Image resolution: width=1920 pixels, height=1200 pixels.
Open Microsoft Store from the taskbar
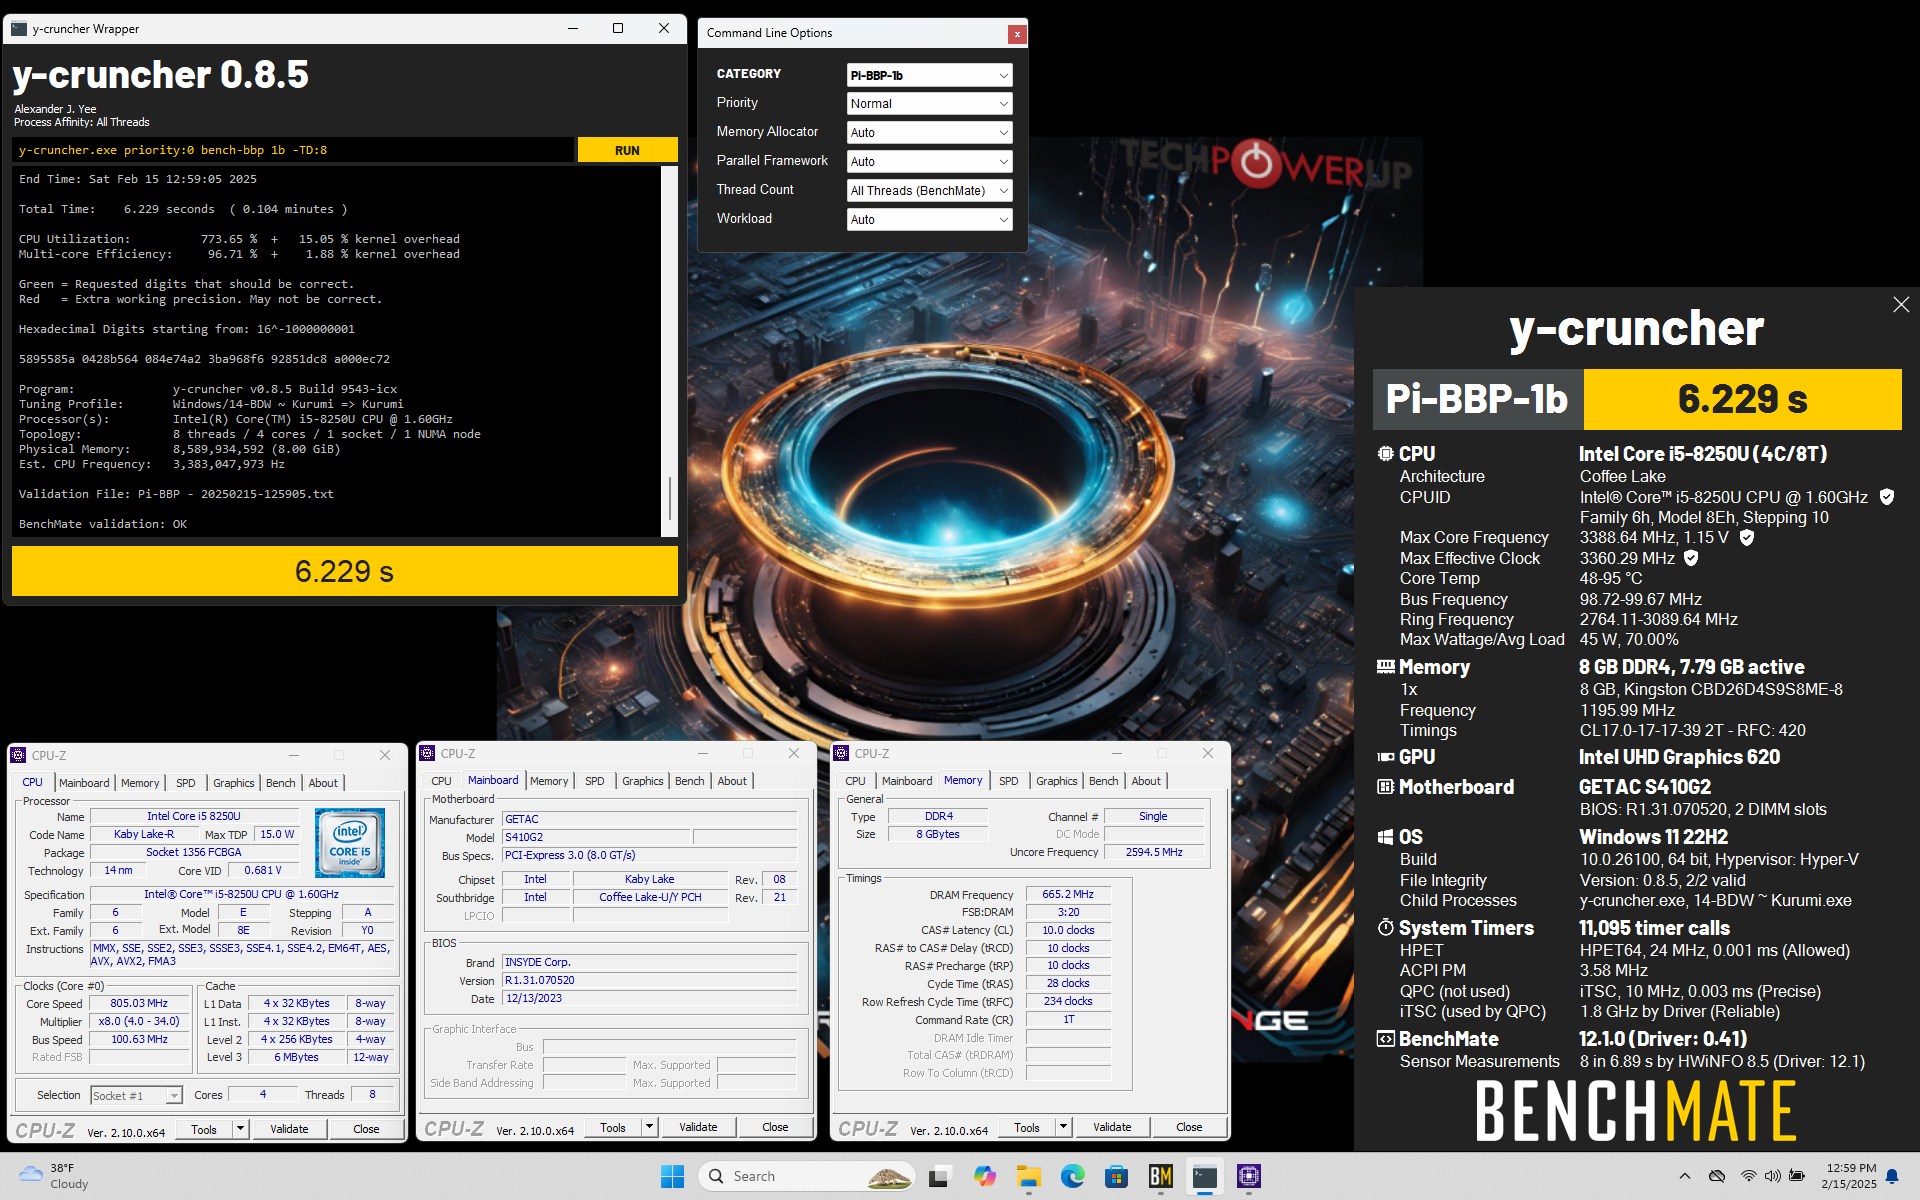click(x=1116, y=1176)
